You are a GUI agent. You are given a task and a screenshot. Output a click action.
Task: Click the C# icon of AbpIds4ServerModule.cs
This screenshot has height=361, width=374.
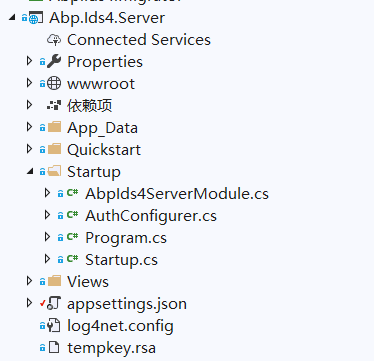pos(72,193)
